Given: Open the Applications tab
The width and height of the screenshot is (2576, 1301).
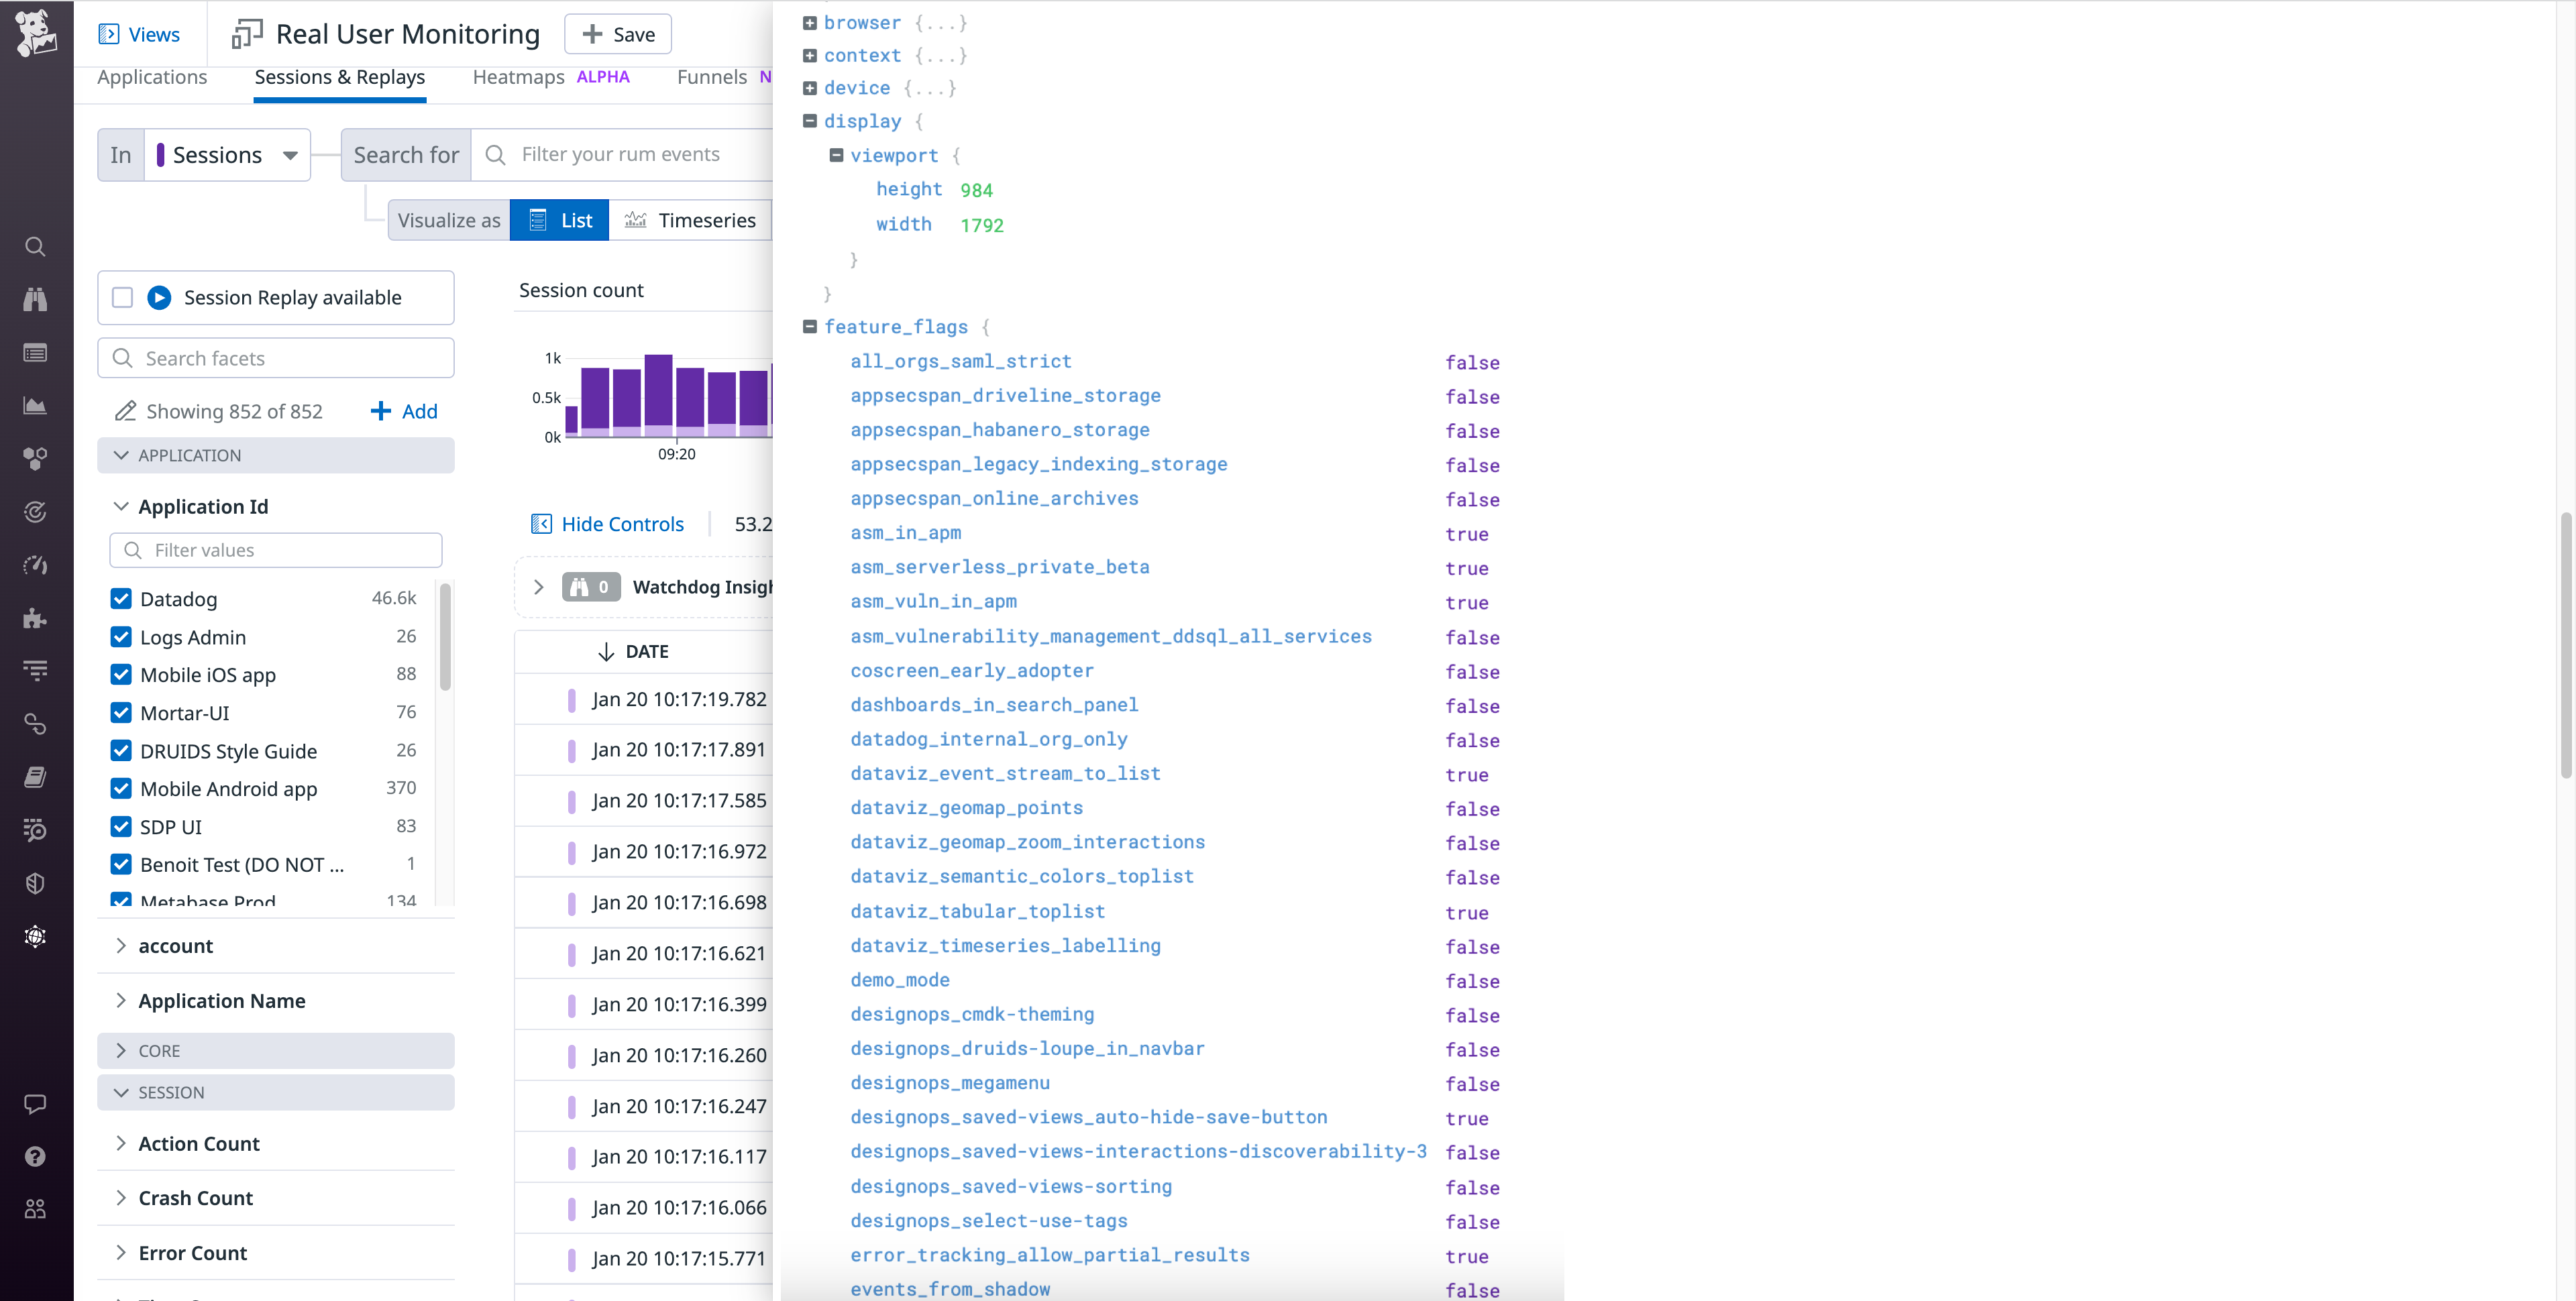Looking at the screenshot, I should [x=152, y=77].
